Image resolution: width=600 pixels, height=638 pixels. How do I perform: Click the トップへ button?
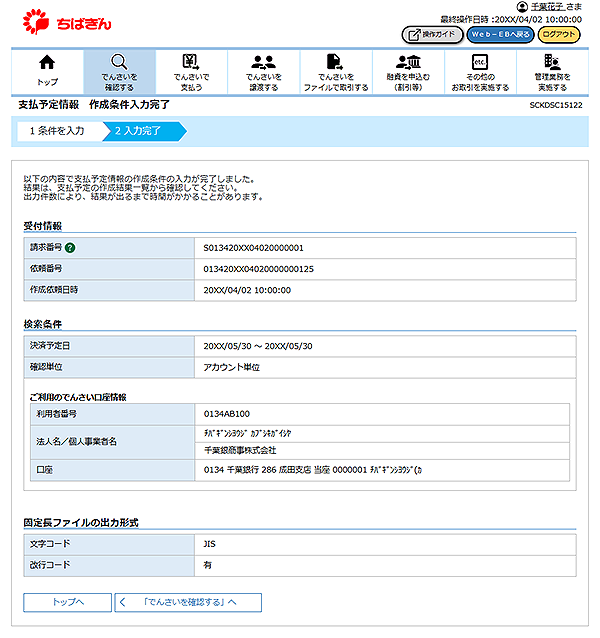tap(68, 602)
